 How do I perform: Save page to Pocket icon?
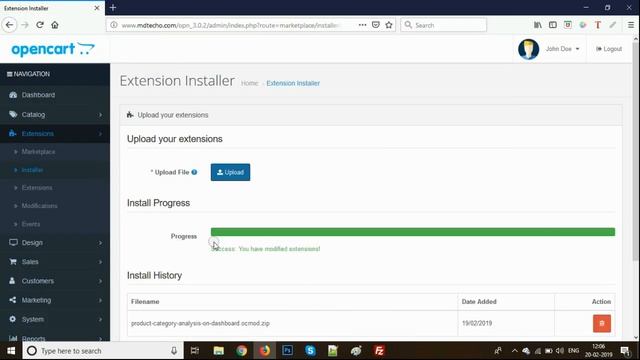pos(376,25)
